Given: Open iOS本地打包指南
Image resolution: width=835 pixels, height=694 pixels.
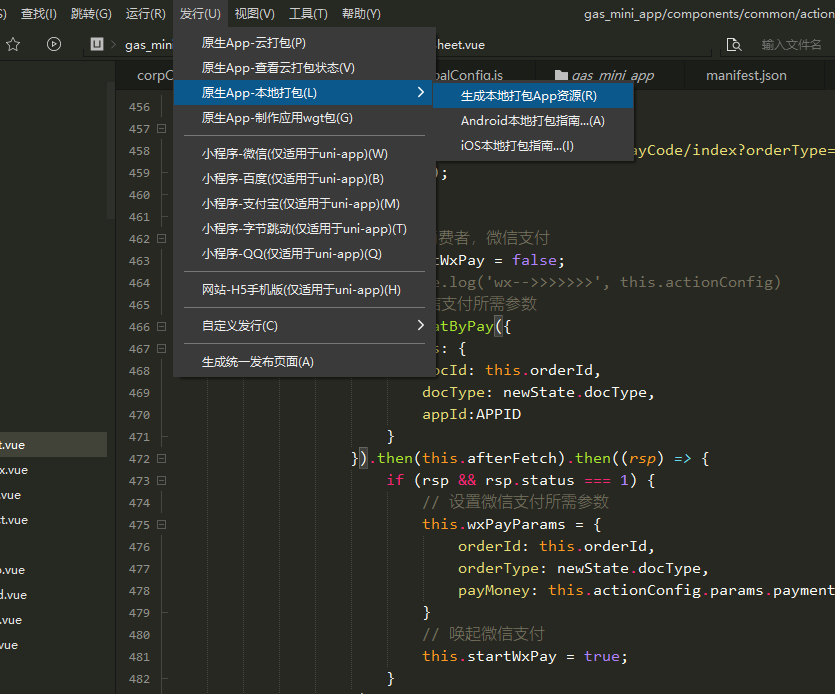Looking at the screenshot, I should point(533,146).
